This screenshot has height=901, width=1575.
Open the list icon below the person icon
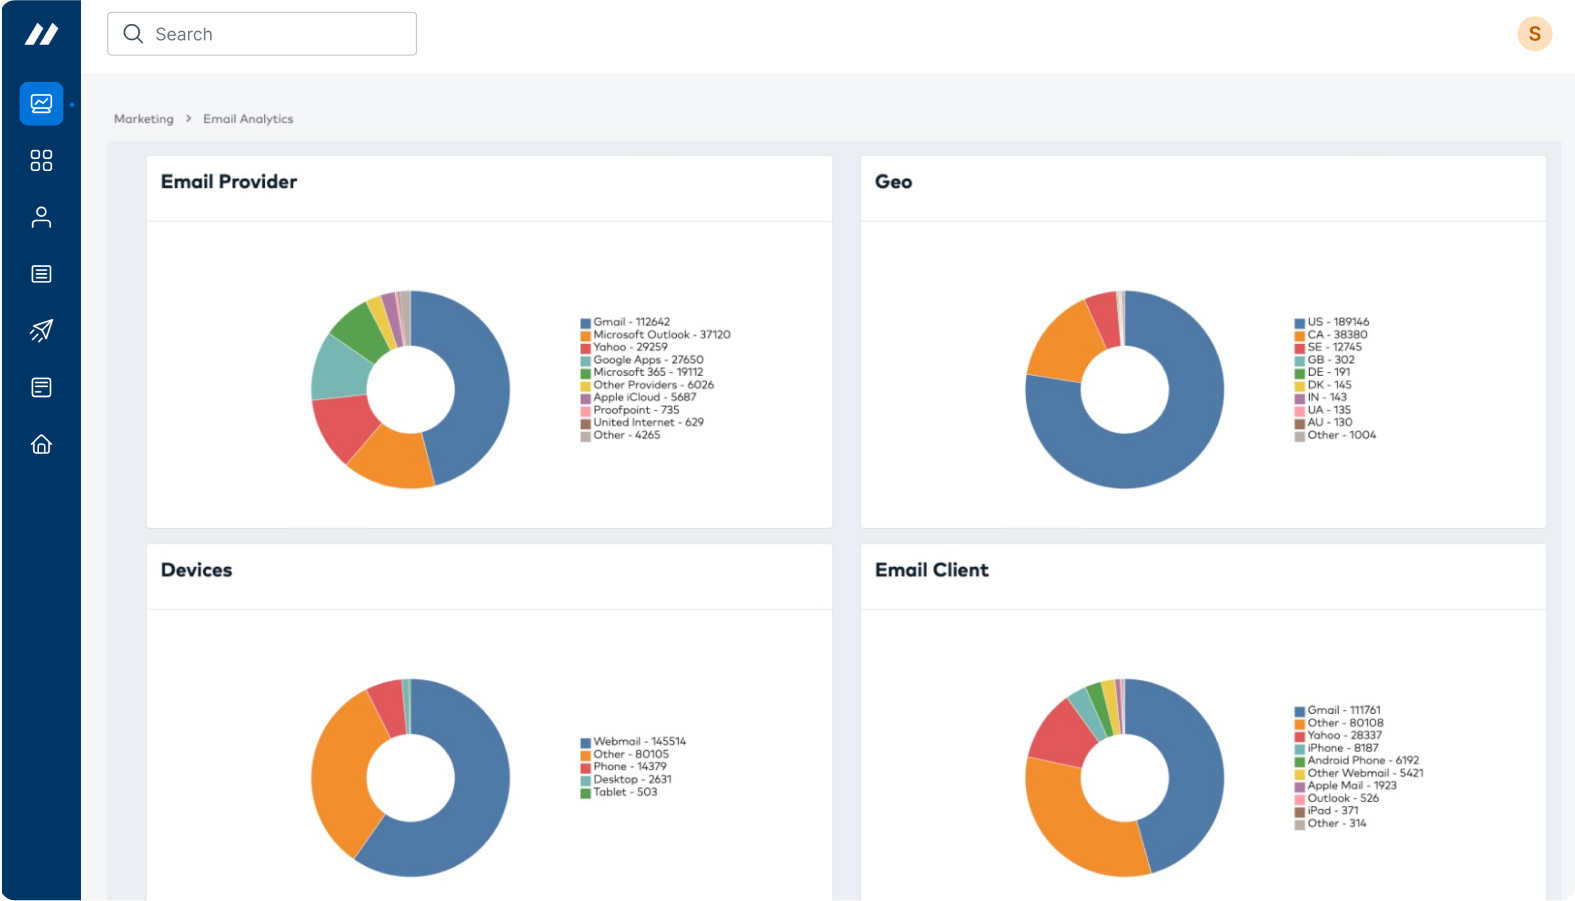(x=41, y=274)
